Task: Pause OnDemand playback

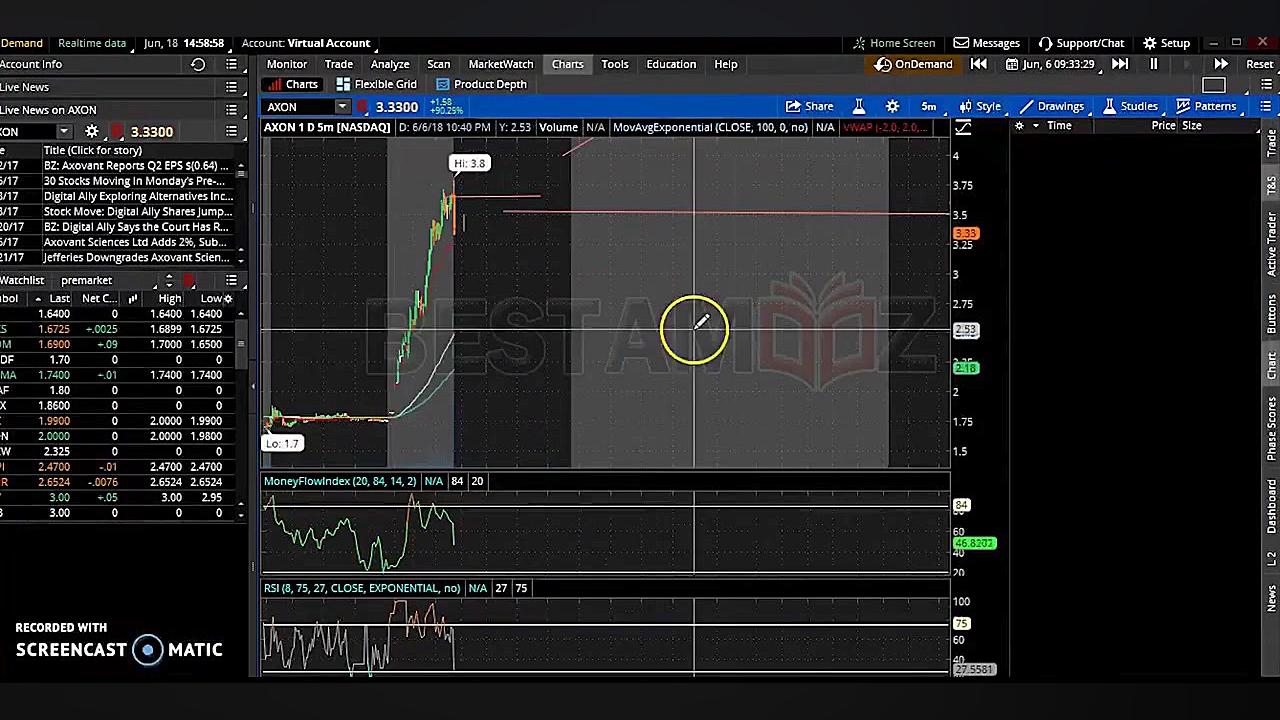Action: [1153, 64]
